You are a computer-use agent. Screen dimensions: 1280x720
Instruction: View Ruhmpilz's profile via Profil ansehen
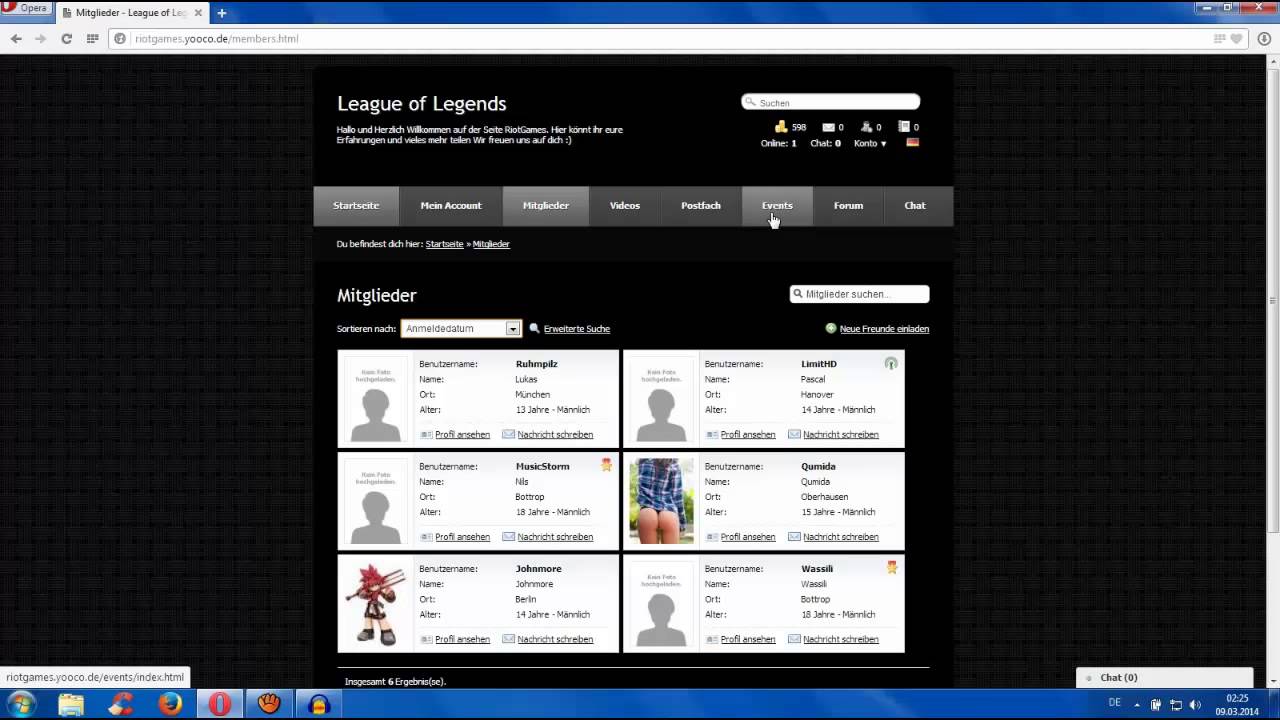tap(463, 435)
